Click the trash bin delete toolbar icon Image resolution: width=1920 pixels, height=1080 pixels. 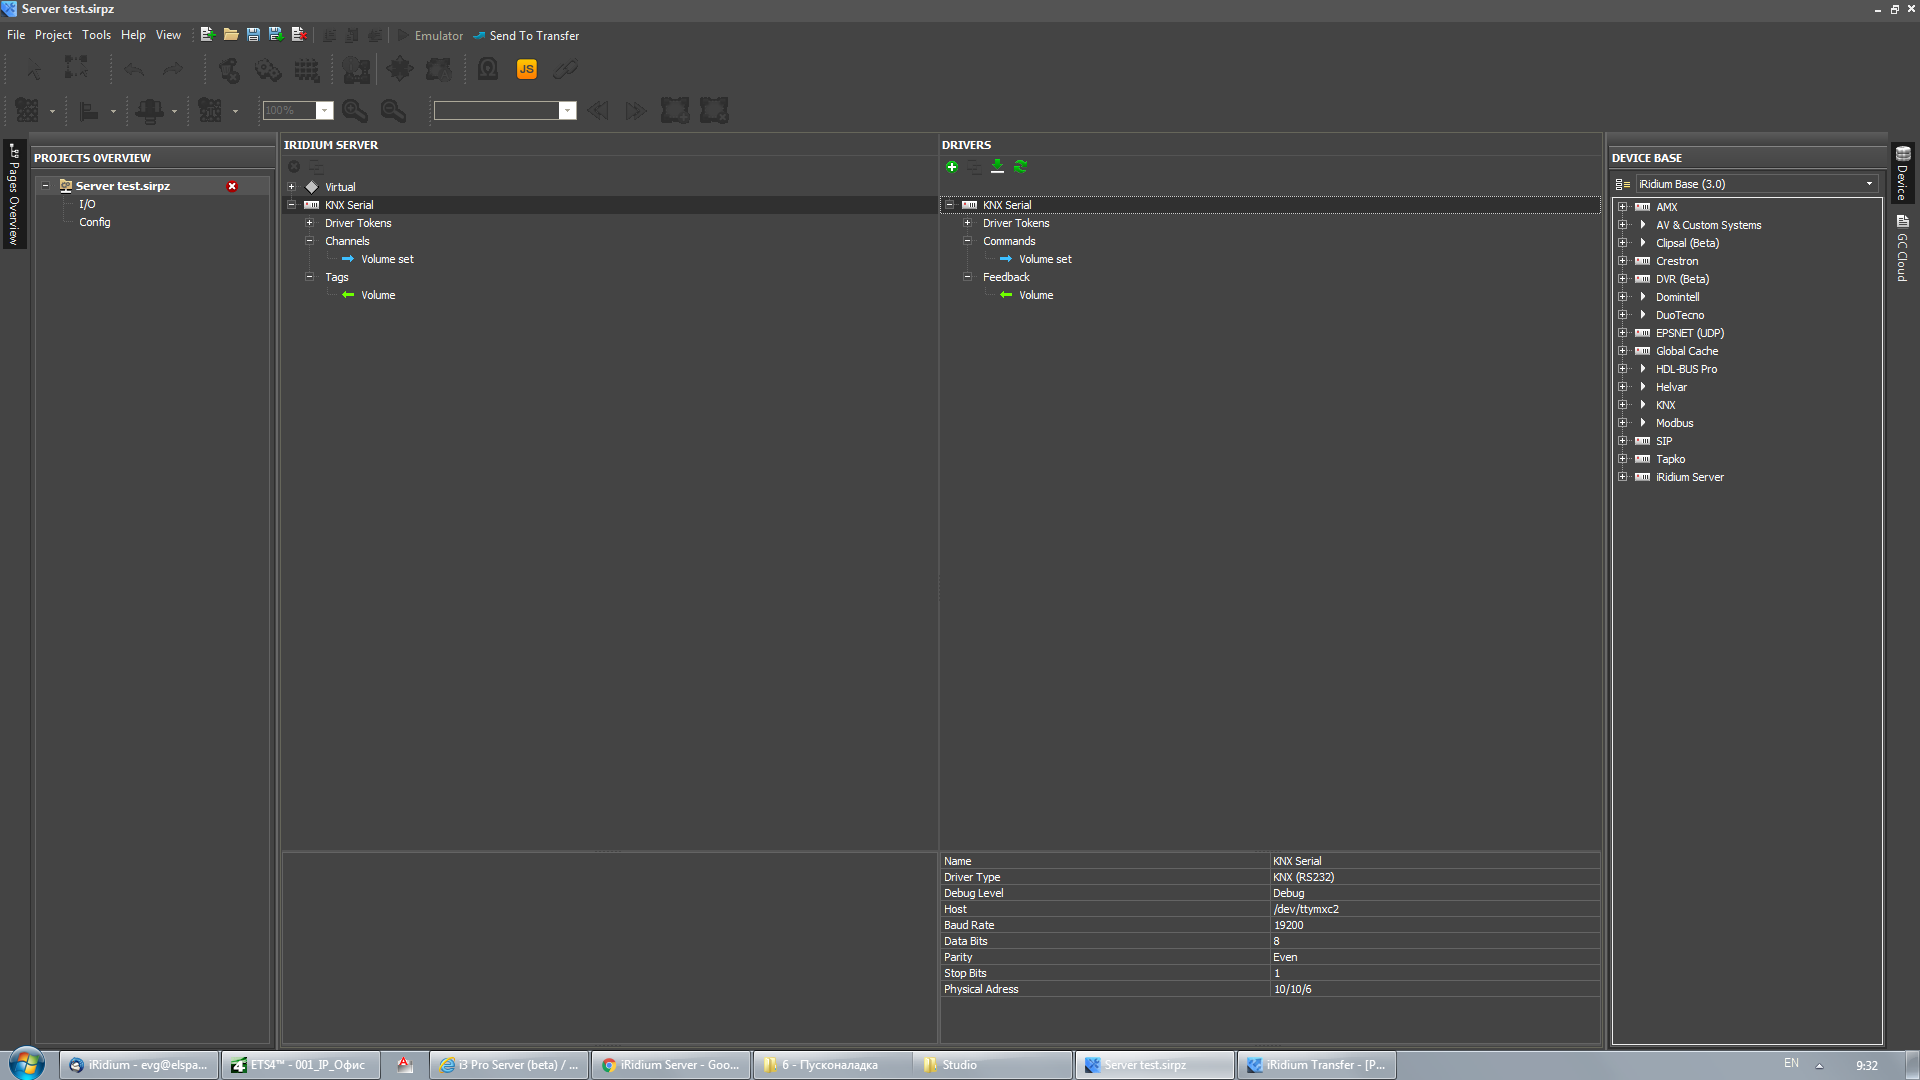point(229,69)
